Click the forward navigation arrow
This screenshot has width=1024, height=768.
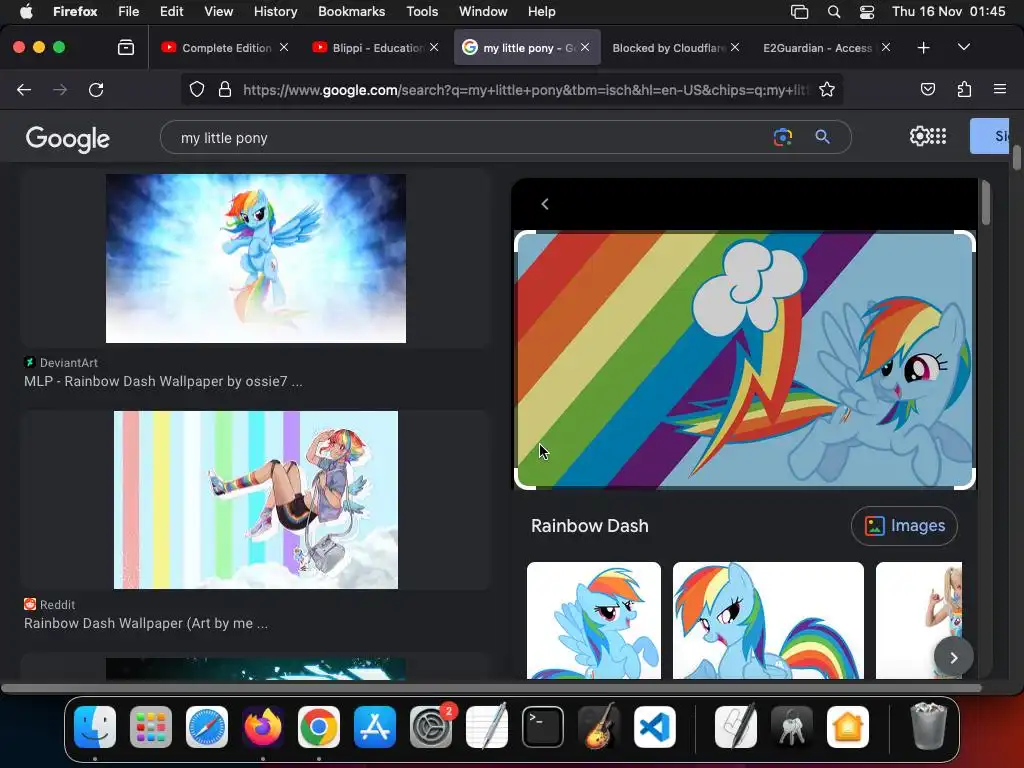click(x=60, y=89)
